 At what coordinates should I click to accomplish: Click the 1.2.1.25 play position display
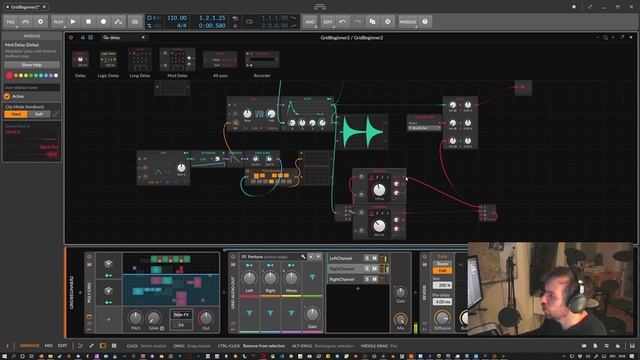[212, 18]
